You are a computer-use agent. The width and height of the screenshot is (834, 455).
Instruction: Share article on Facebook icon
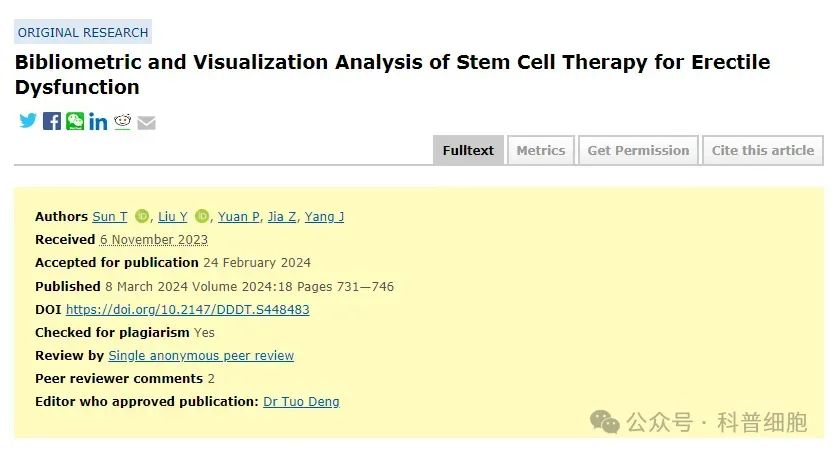[52, 121]
